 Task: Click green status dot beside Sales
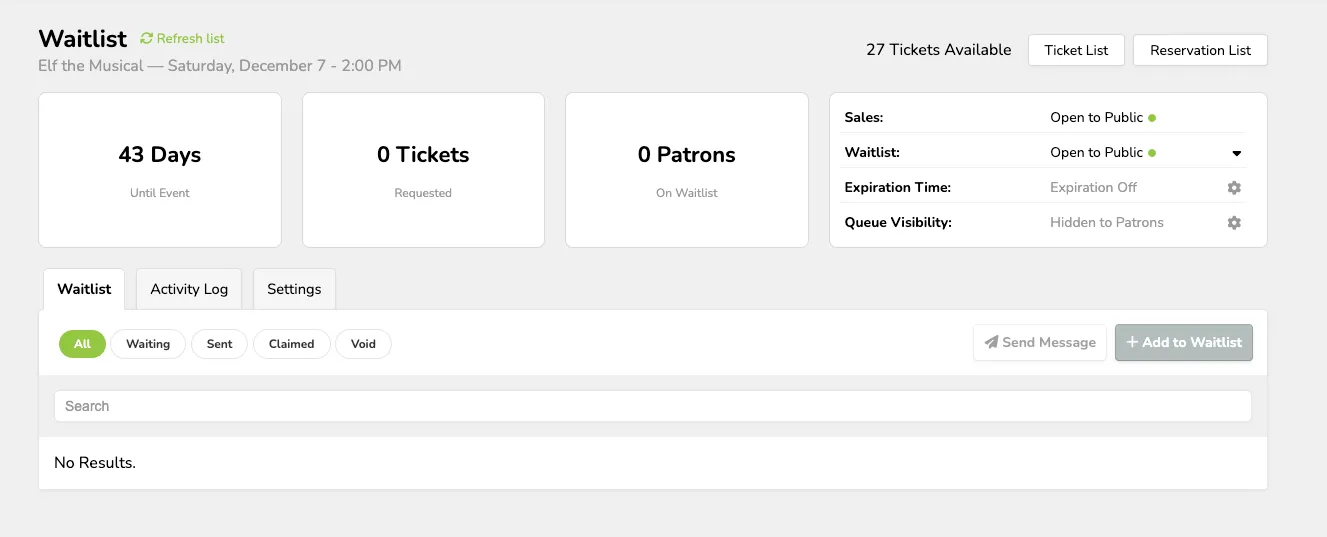pos(1152,118)
